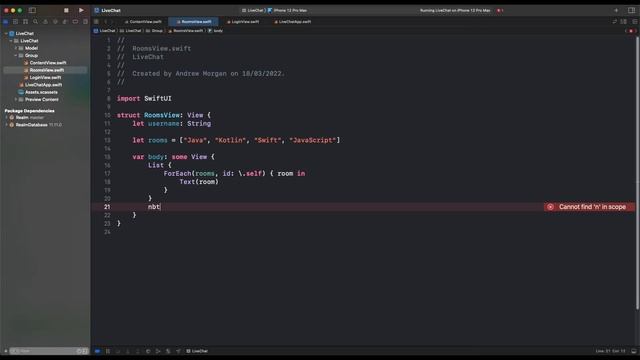Run the LiveChat project
640x360 pixels.
[x=81, y=10]
